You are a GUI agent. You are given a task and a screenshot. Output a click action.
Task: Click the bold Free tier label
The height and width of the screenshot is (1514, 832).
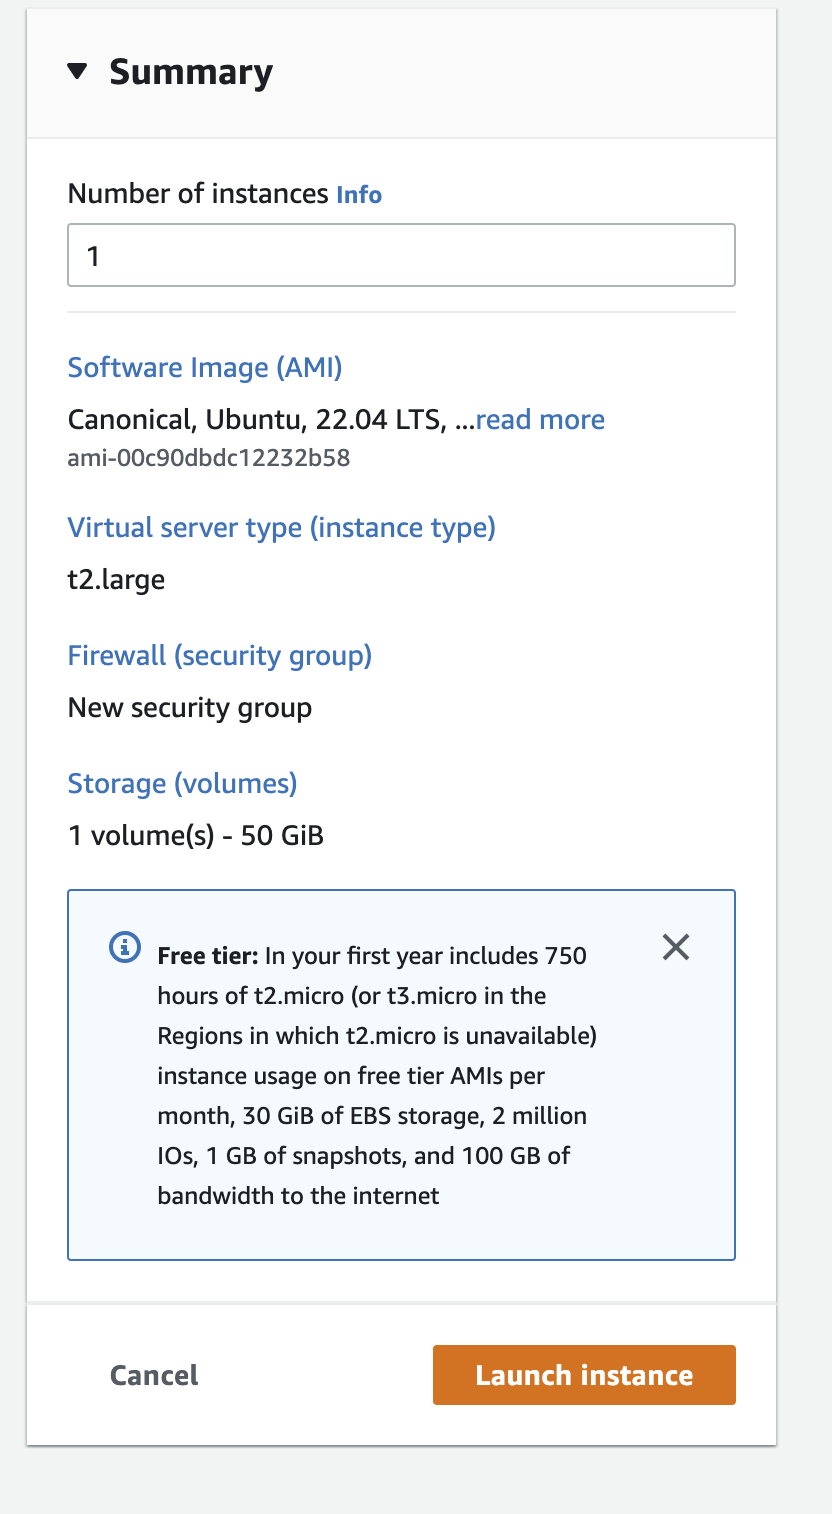click(x=207, y=956)
